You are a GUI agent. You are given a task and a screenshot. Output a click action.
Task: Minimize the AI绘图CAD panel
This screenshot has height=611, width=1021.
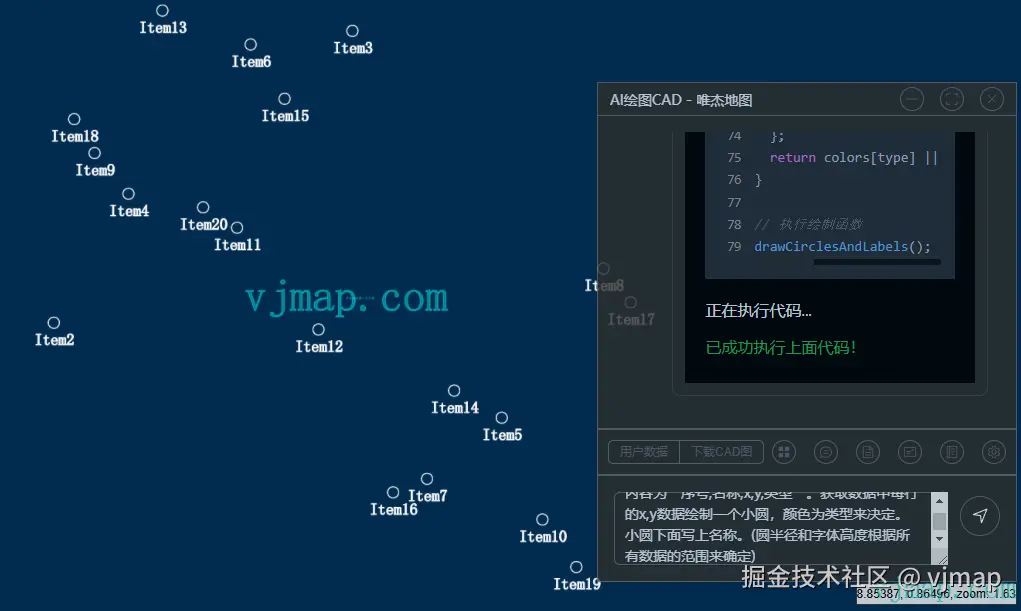click(x=912, y=100)
